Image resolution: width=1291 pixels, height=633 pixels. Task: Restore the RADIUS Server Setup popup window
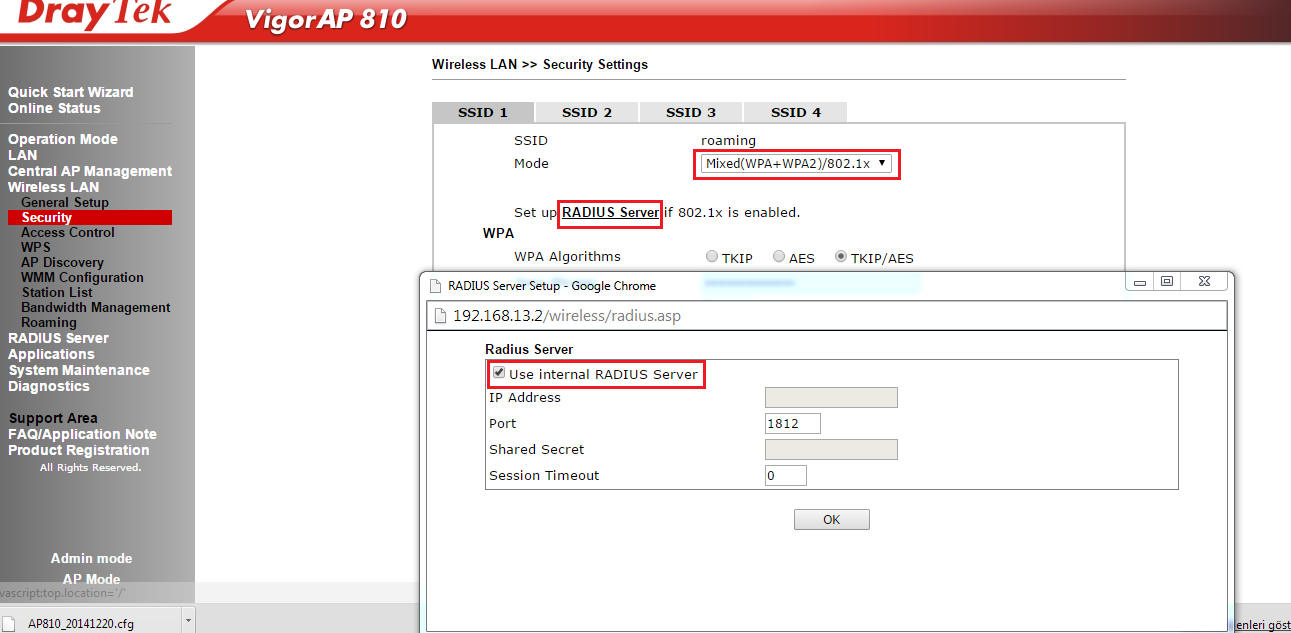tap(1166, 283)
